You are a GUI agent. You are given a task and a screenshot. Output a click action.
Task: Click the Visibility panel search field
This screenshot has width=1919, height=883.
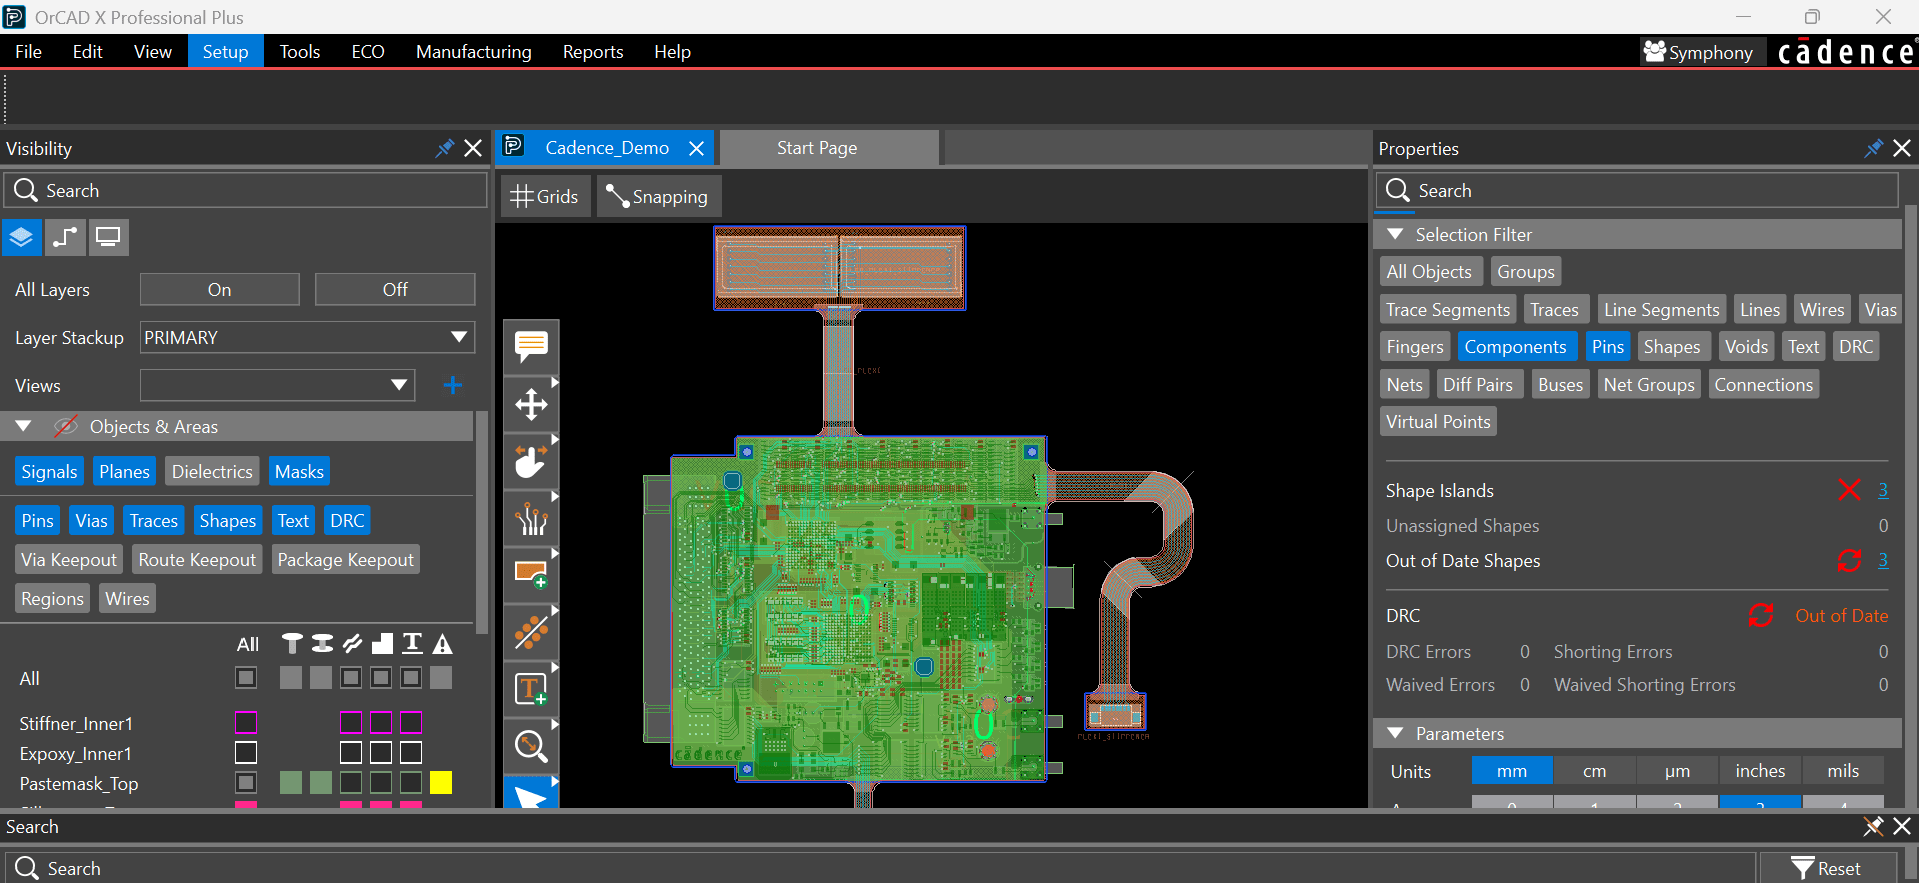[246, 190]
